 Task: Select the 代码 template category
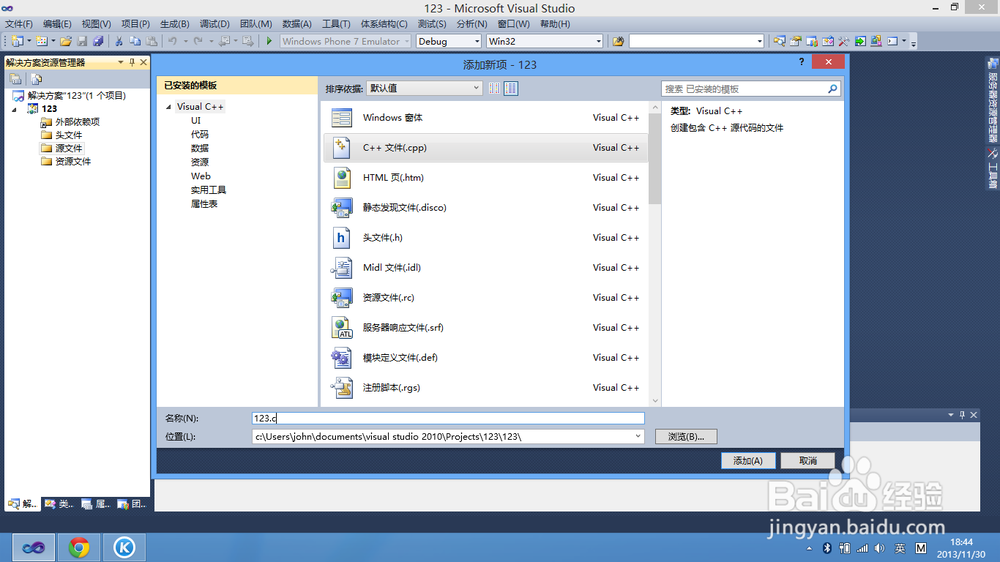pos(200,135)
